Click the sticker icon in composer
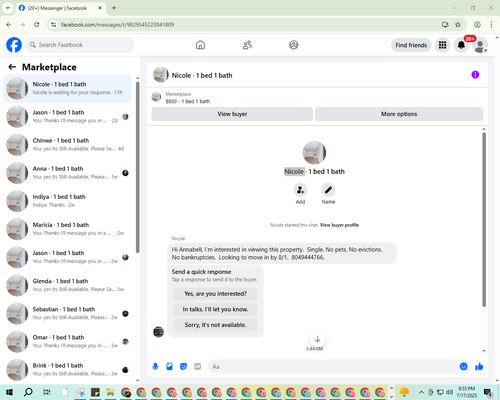 (x=184, y=367)
